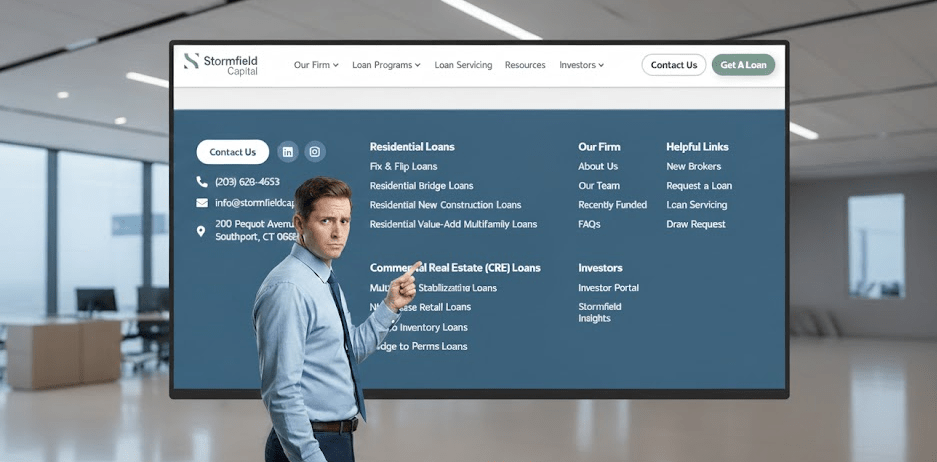Go to Loan Servicing in top navigation

click(x=463, y=65)
